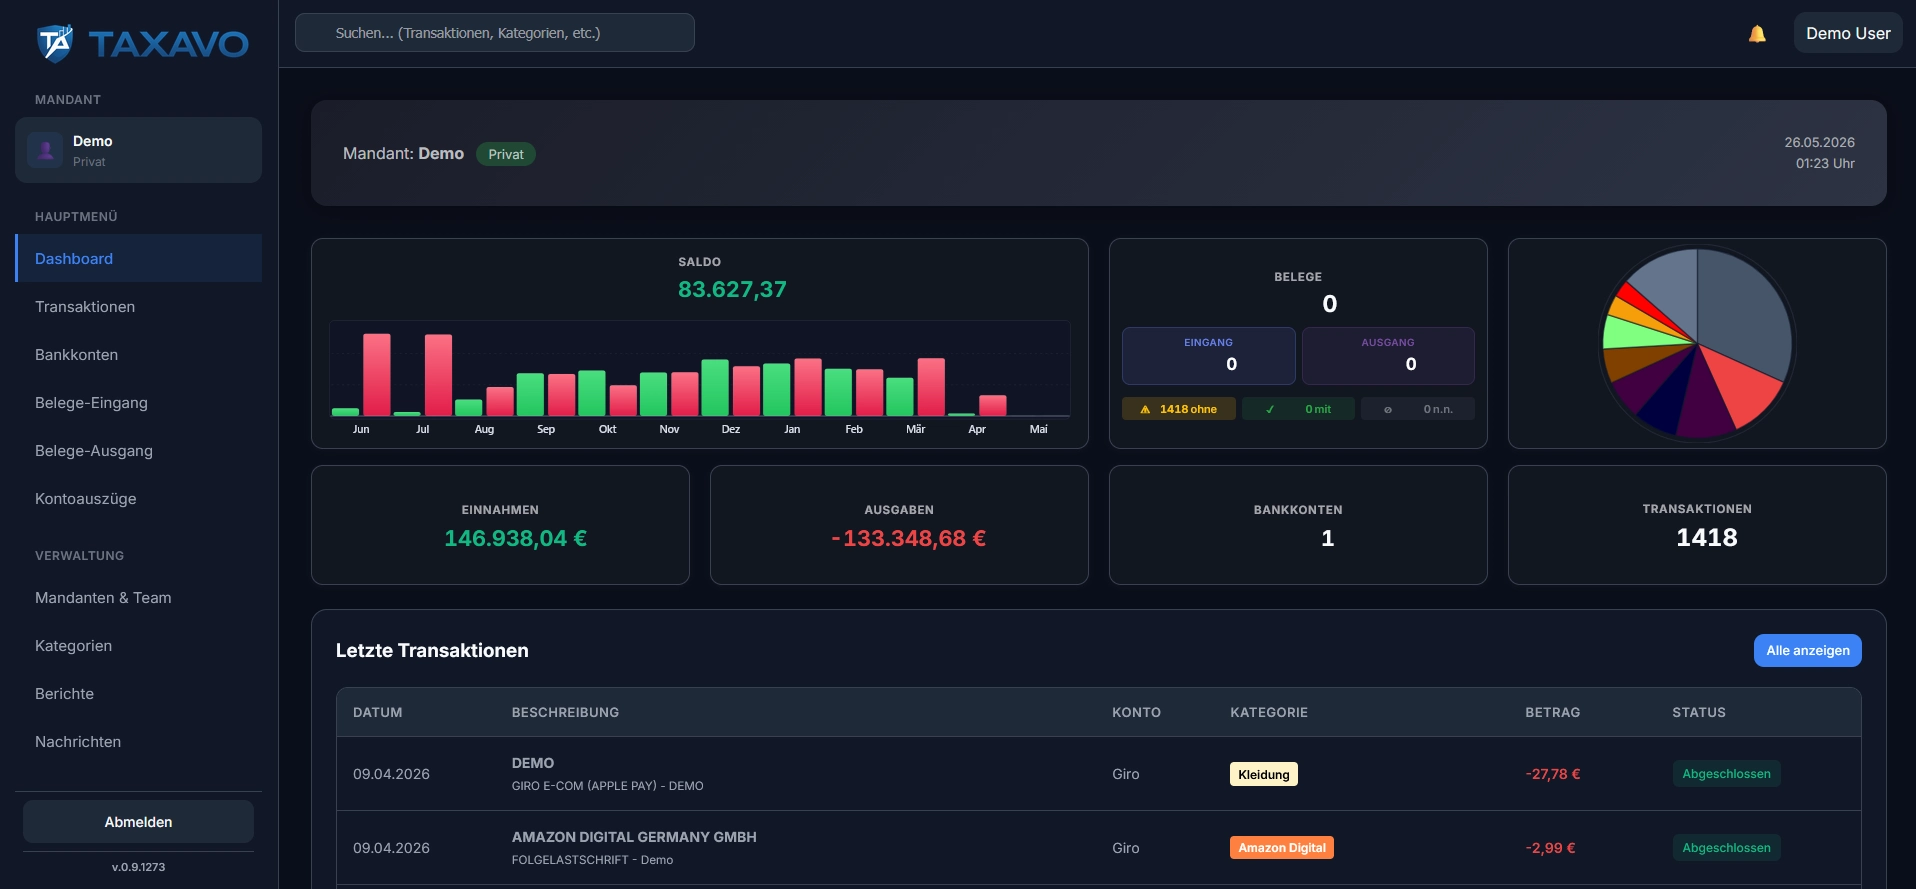Open Mandanten & Team
1916x889 pixels.
click(139, 597)
